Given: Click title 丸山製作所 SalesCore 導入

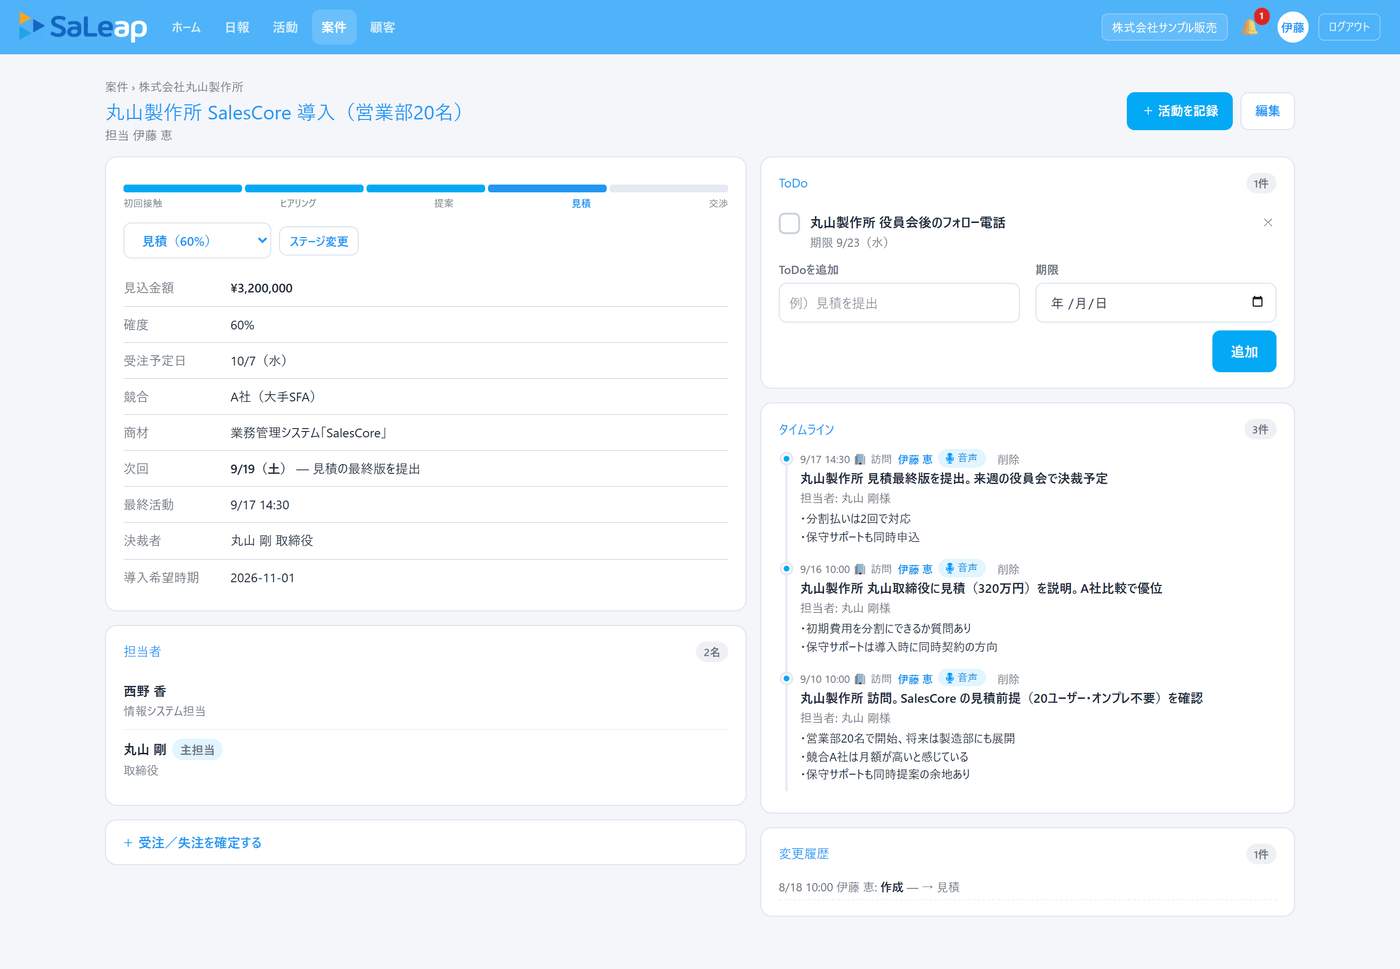Looking at the screenshot, I should (288, 112).
